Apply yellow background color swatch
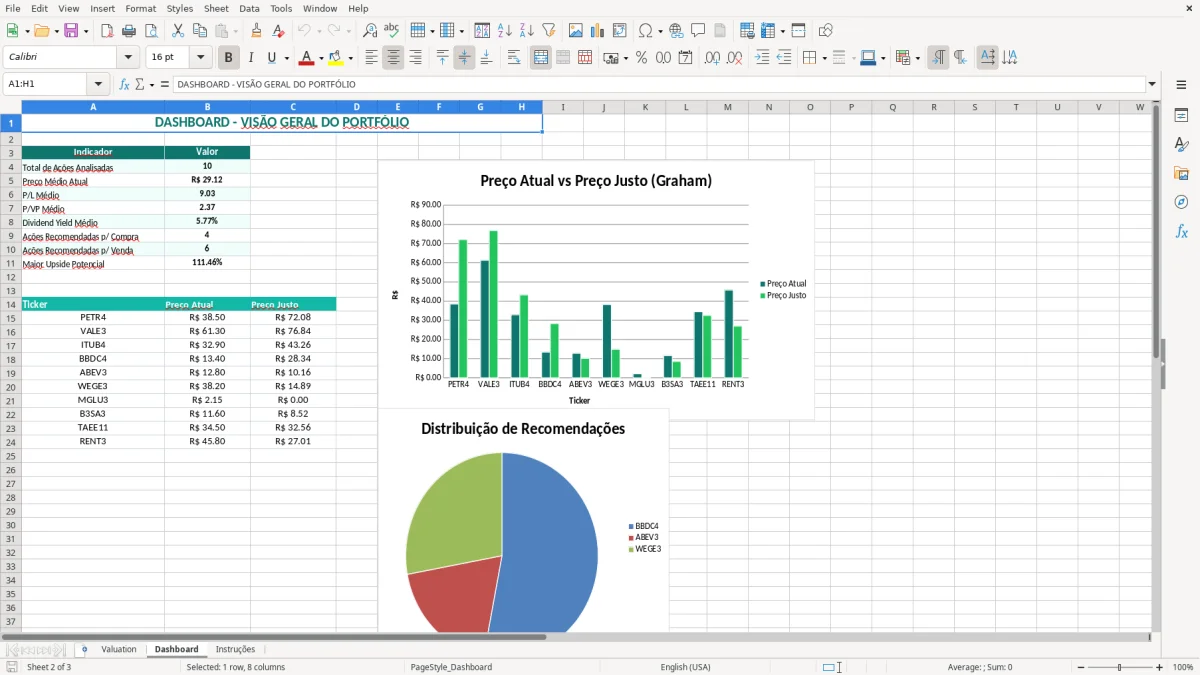 (337, 58)
